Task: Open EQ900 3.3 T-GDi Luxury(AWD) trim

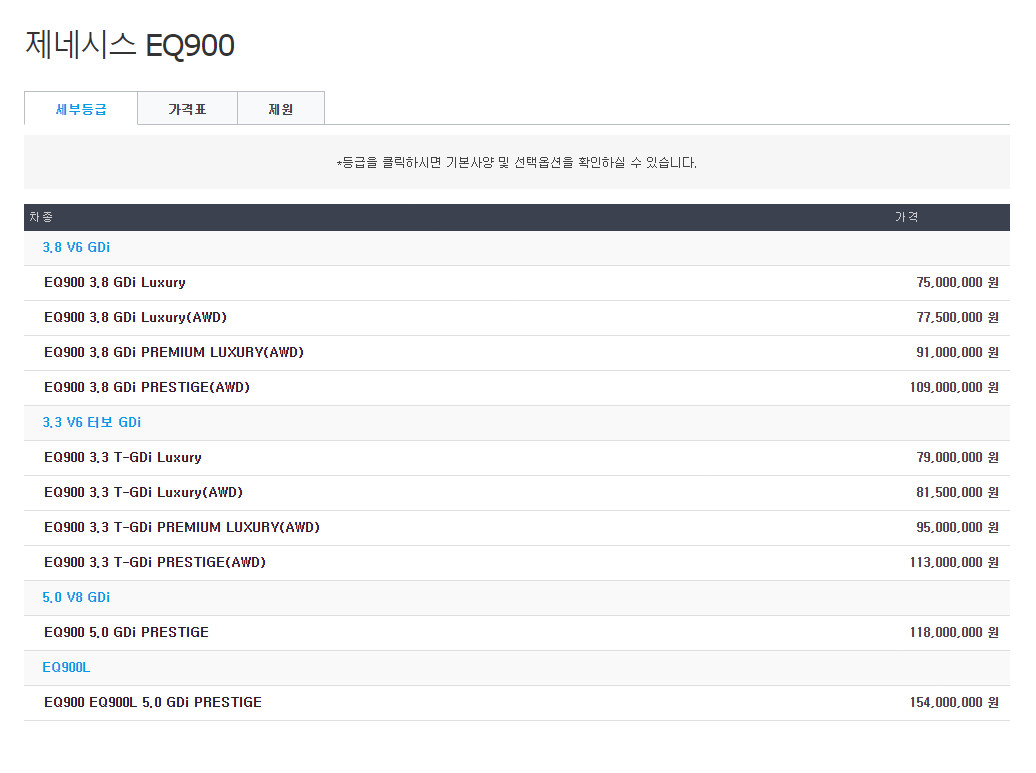Action: (143, 492)
